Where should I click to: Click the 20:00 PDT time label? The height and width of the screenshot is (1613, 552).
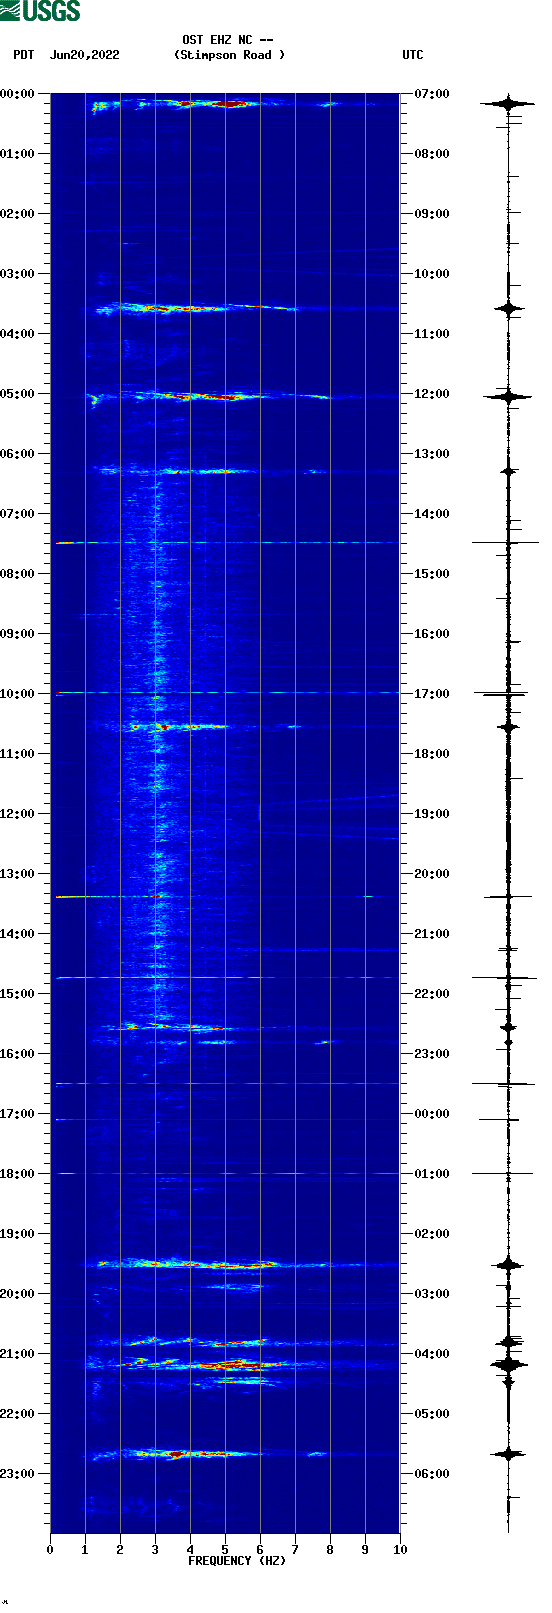pos(18,1294)
